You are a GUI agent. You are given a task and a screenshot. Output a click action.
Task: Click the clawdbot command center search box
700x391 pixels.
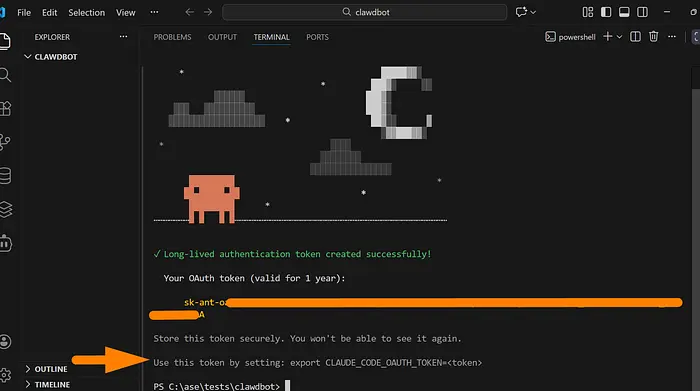(365, 12)
